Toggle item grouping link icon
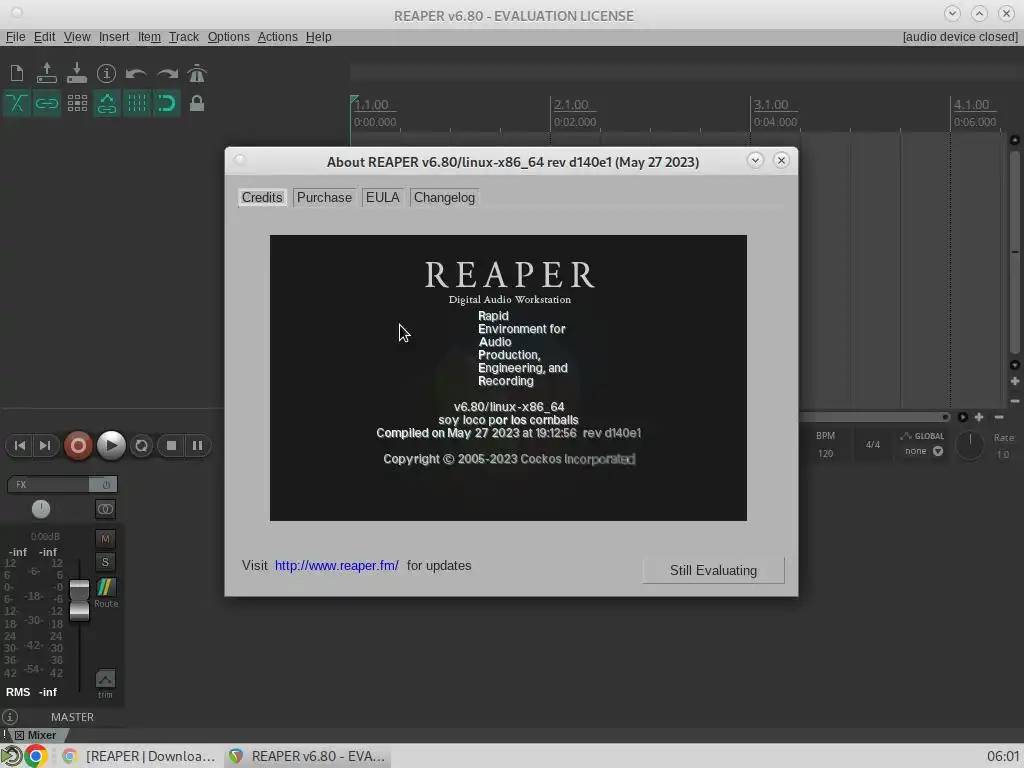1024x768 pixels. click(47, 103)
